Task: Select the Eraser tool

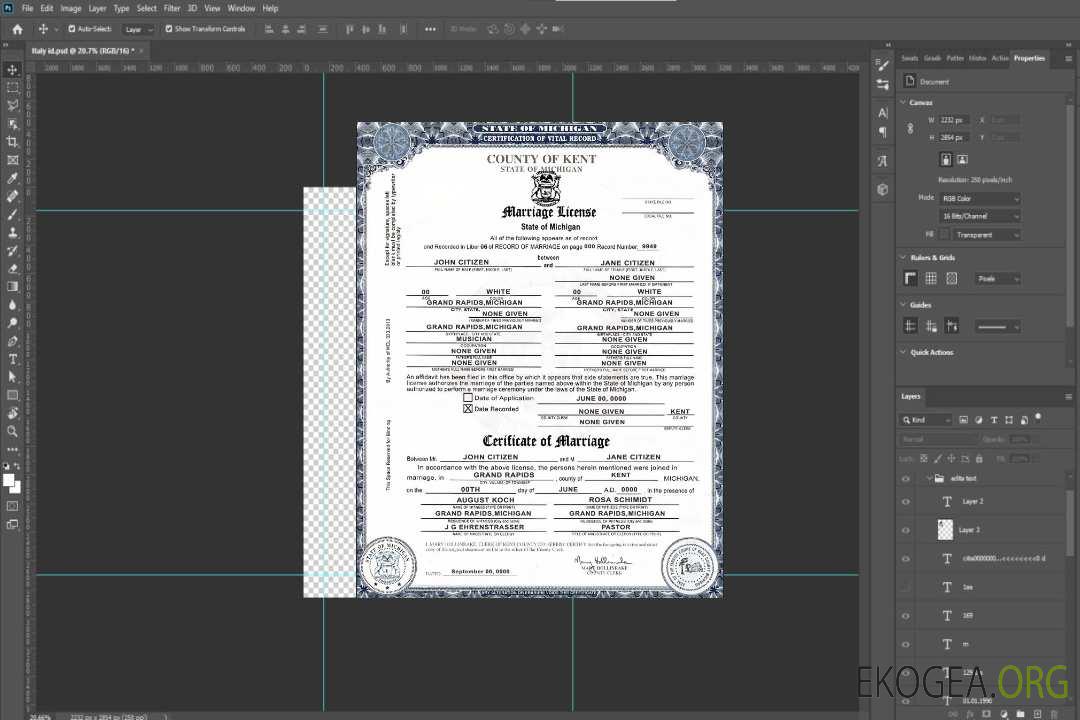Action: pyautogui.click(x=12, y=269)
